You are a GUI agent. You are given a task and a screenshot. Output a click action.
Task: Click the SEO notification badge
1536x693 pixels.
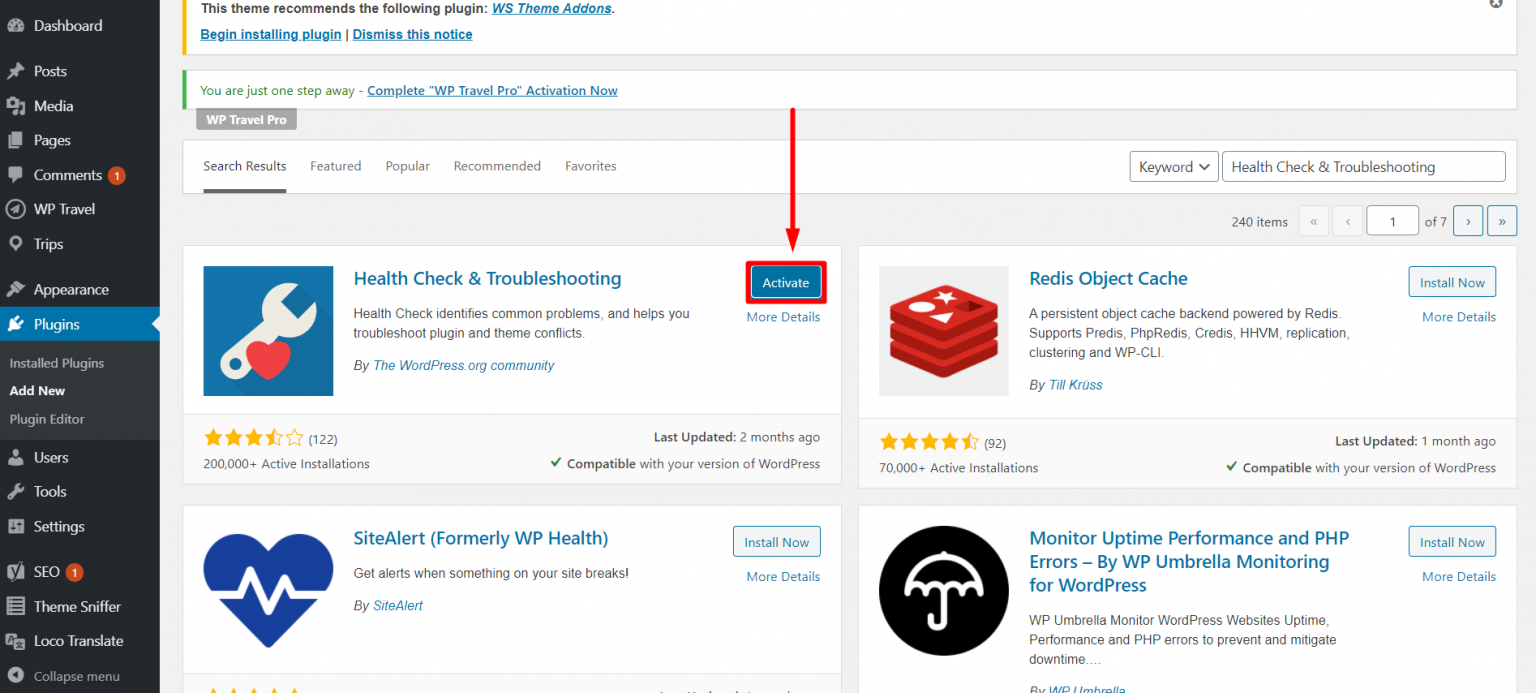74,573
